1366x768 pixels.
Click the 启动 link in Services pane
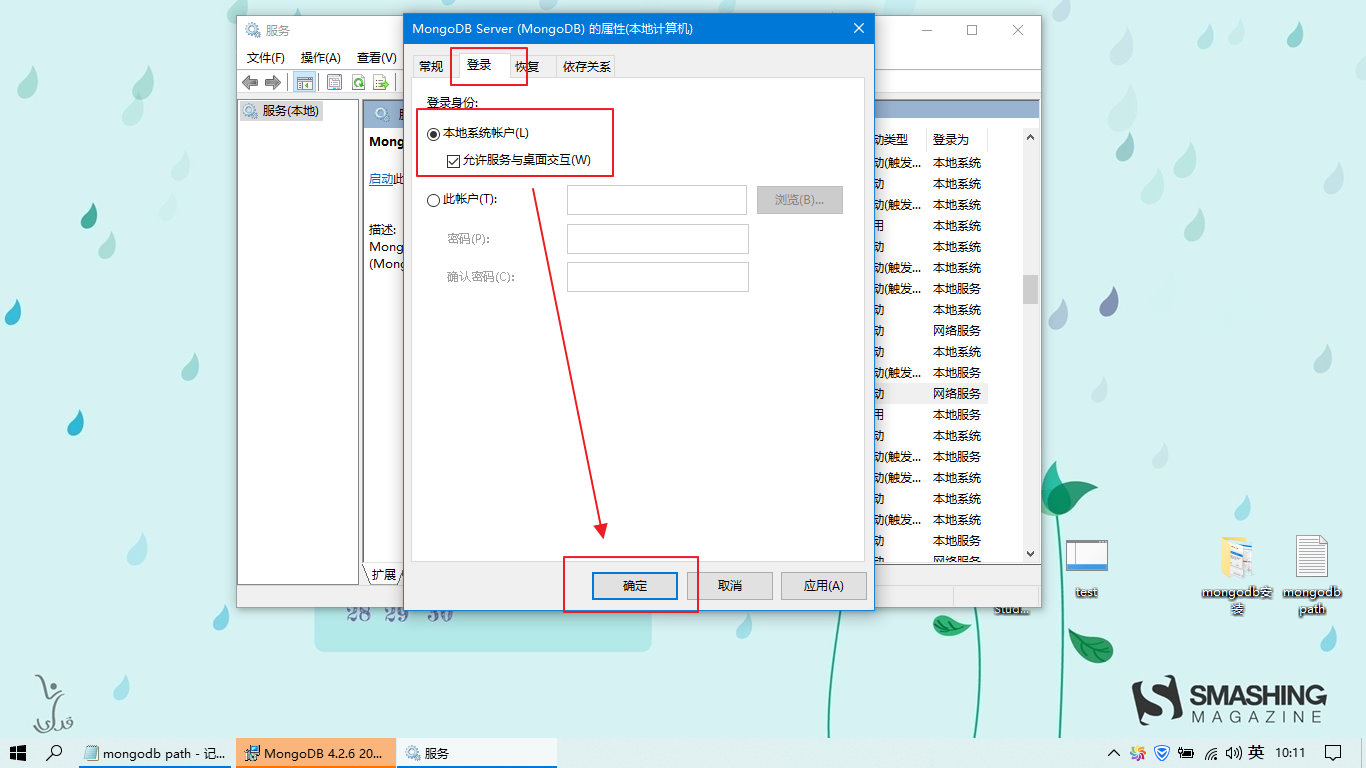pos(381,178)
